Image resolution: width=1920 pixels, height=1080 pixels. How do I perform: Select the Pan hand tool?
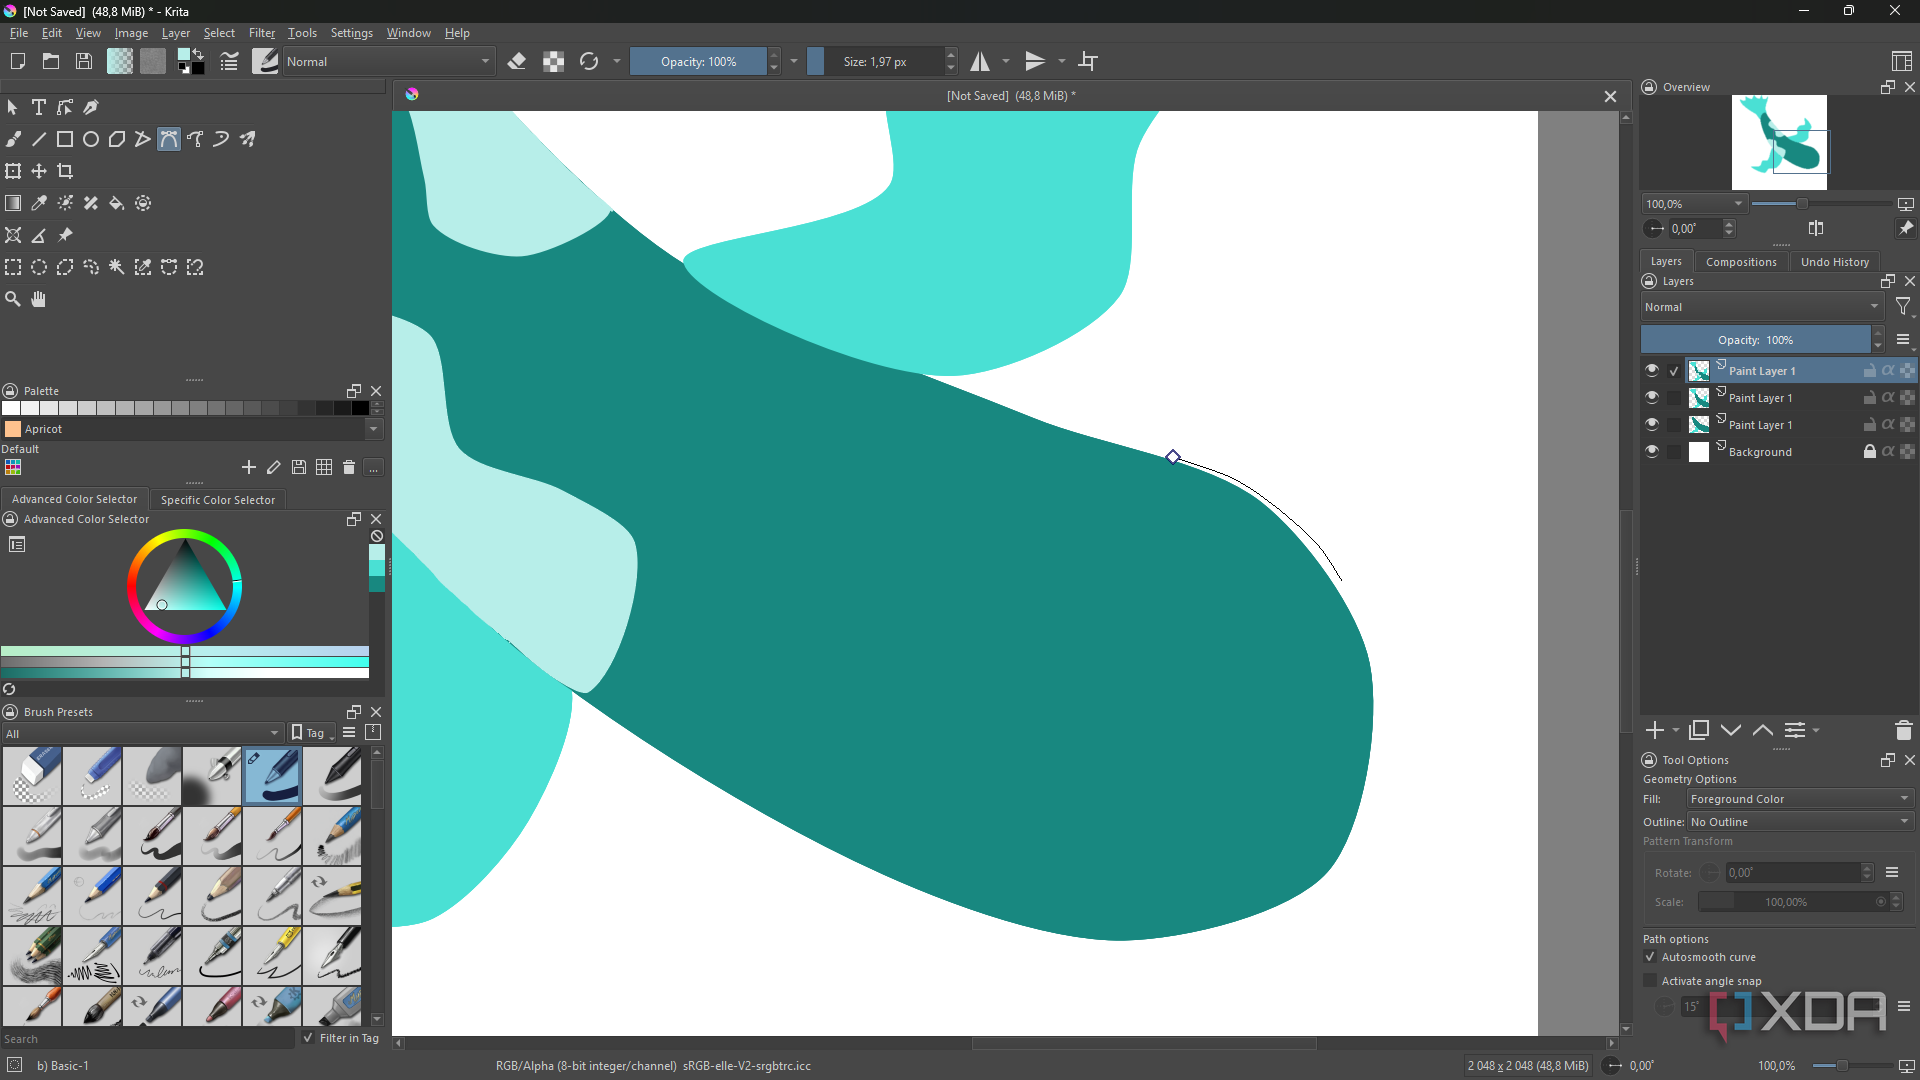(39, 299)
